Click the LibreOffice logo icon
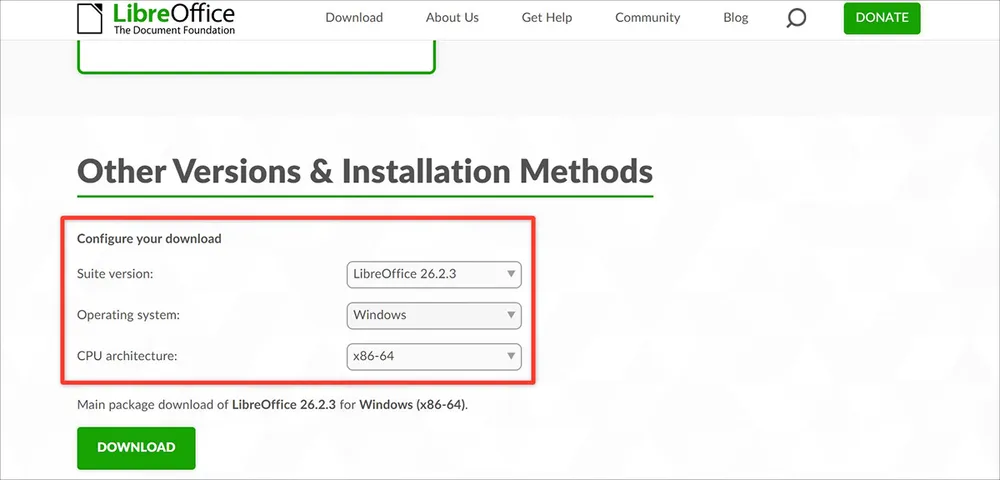The height and width of the screenshot is (480, 1000). tap(89, 18)
